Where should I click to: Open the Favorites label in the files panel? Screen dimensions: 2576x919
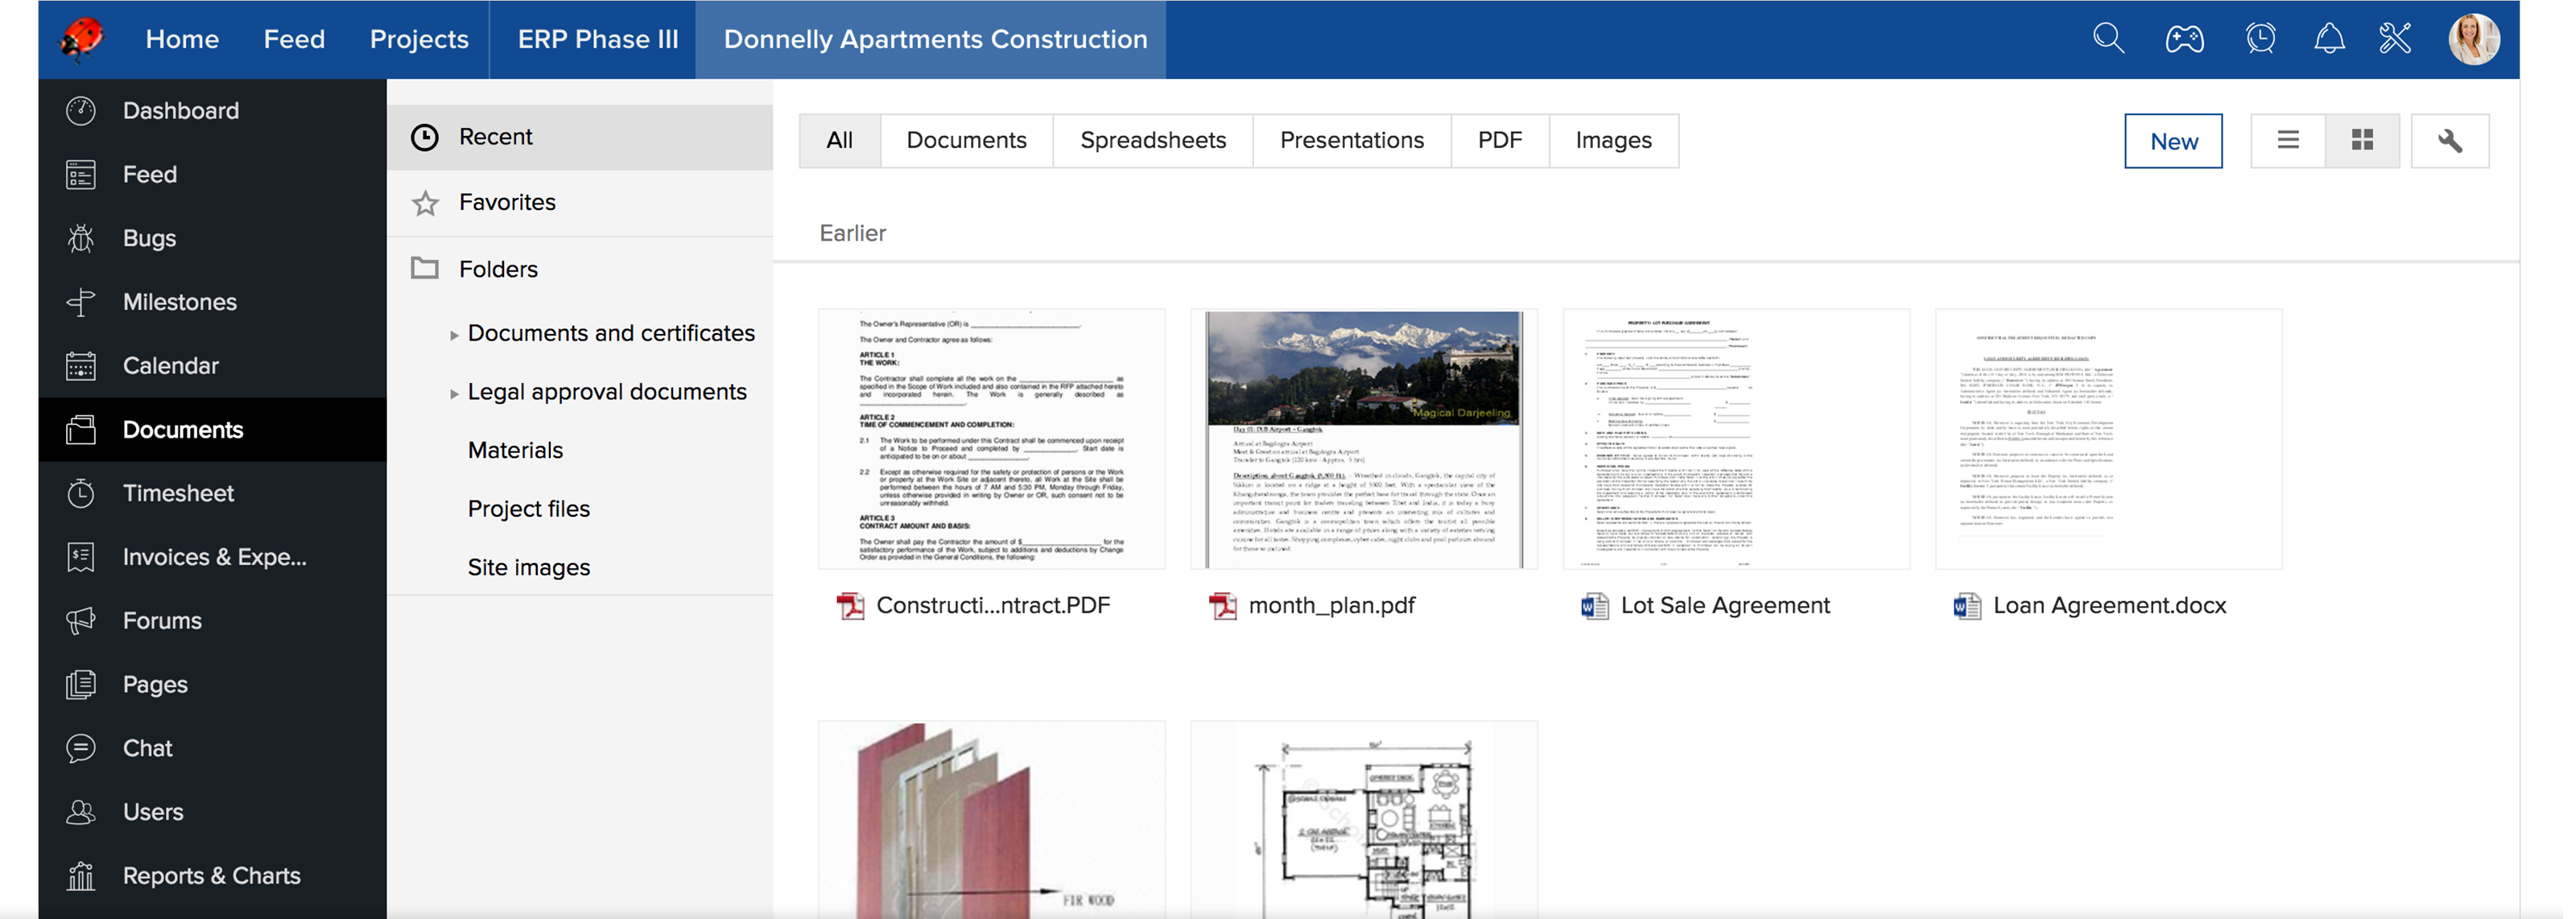[507, 202]
